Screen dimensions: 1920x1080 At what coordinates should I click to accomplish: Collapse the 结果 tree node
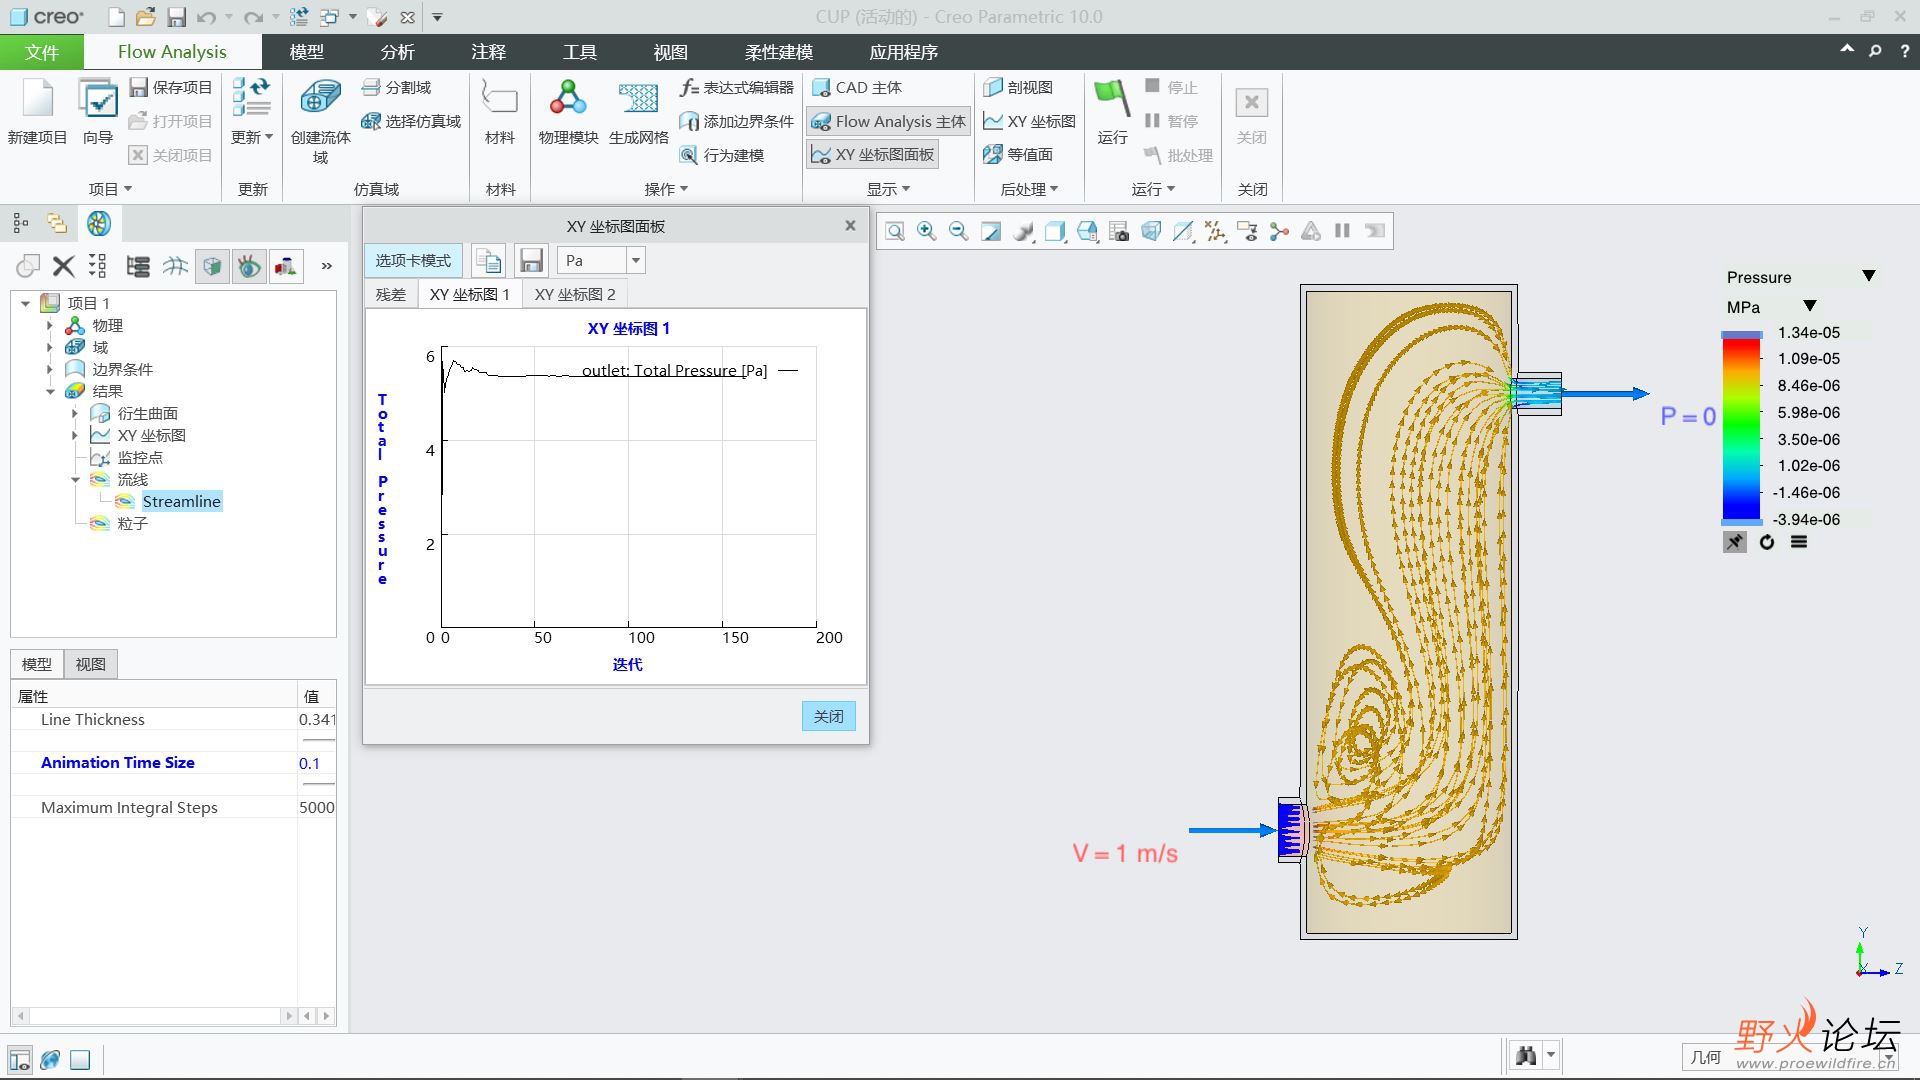click(x=50, y=392)
